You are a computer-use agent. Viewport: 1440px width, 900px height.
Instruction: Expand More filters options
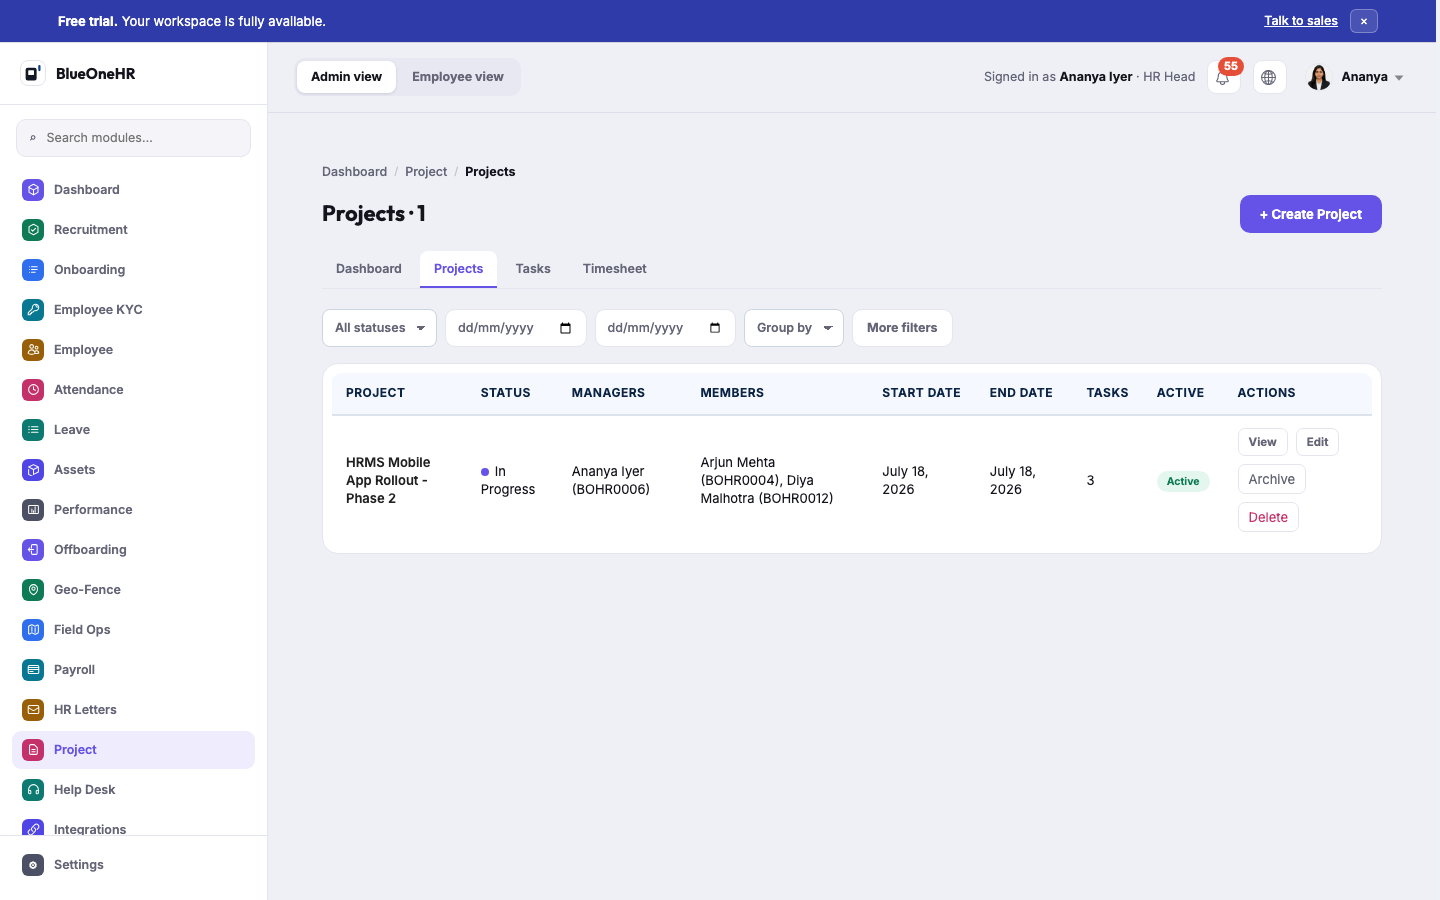tap(902, 328)
